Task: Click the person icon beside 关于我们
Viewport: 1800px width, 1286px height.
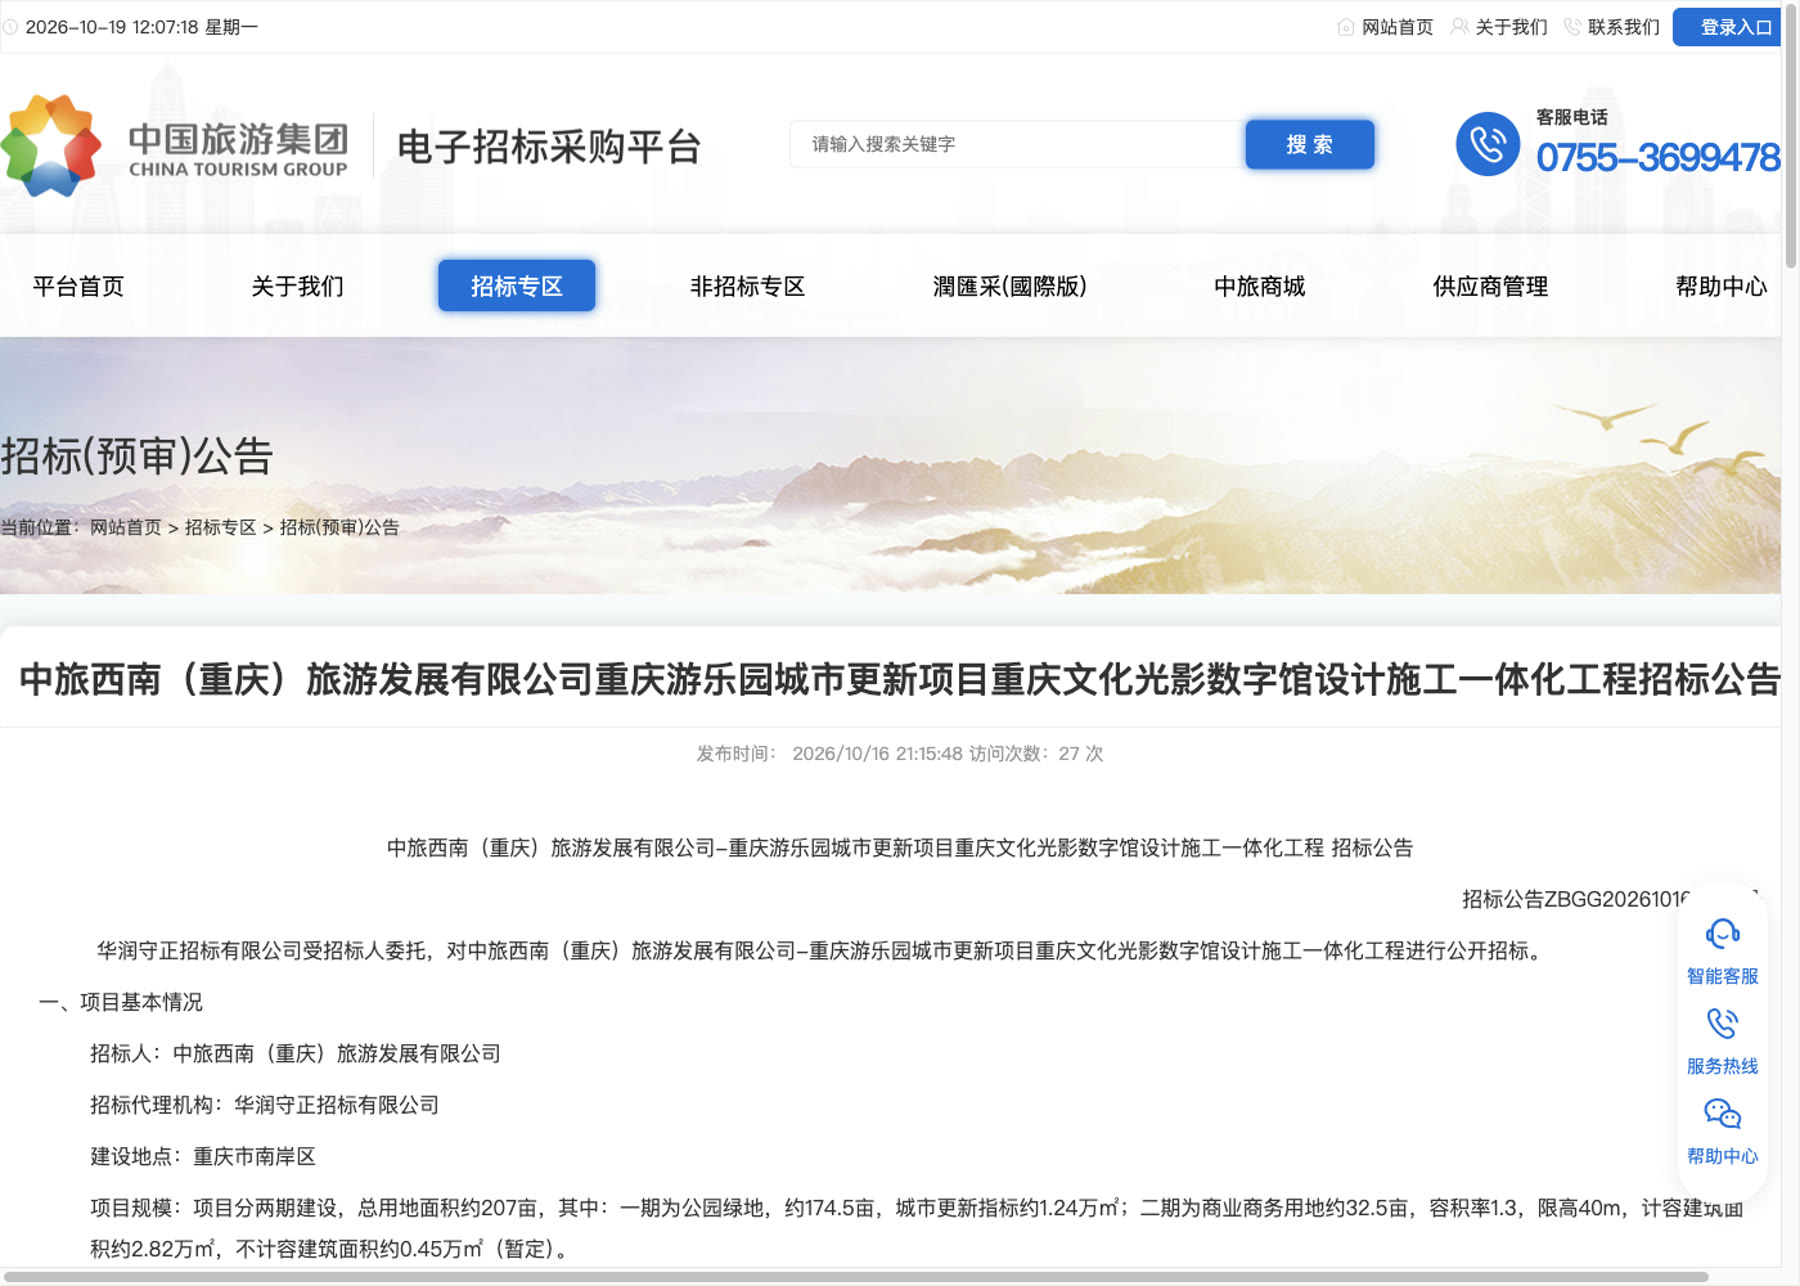Action: [x=1460, y=27]
